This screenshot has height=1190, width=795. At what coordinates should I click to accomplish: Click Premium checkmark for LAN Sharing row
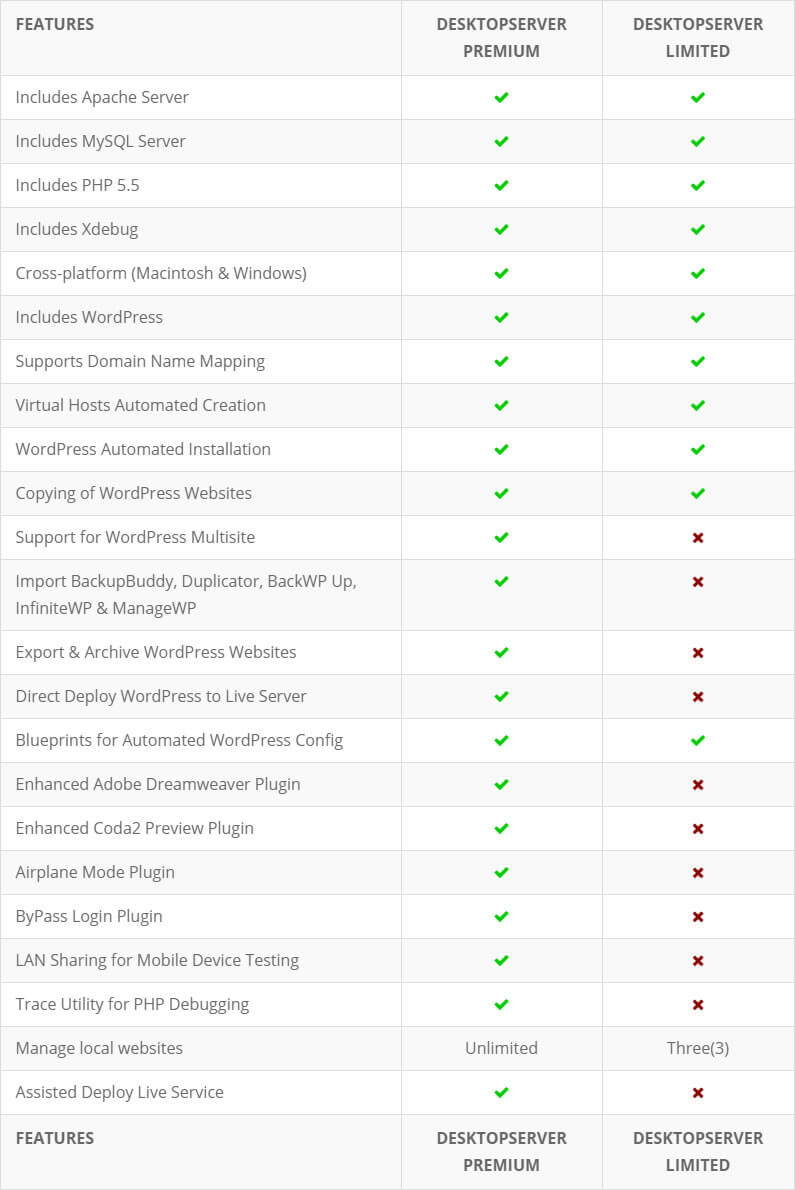click(x=501, y=961)
